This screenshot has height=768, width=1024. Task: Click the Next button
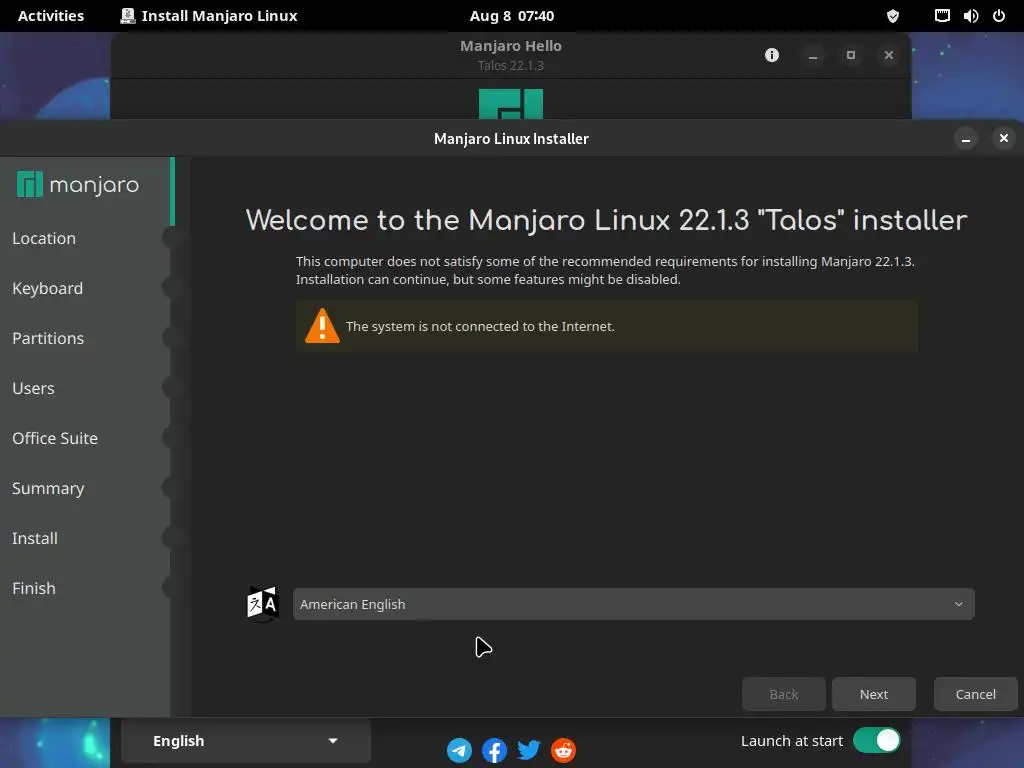tap(873, 694)
